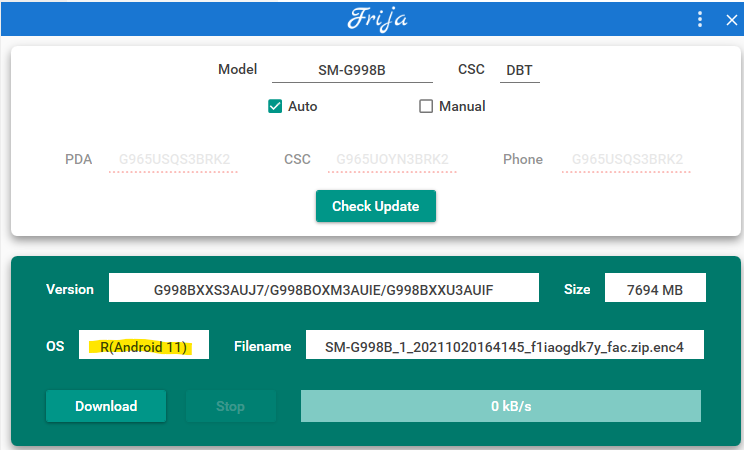The image size is (744, 450).
Task: Toggle the Auto checkbox
Action: point(275,106)
